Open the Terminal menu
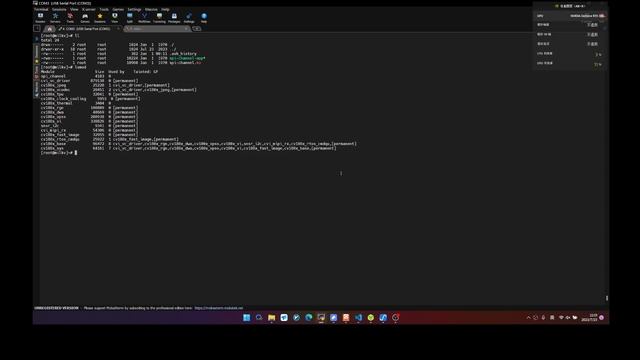640x360 pixels. (x=41, y=9)
